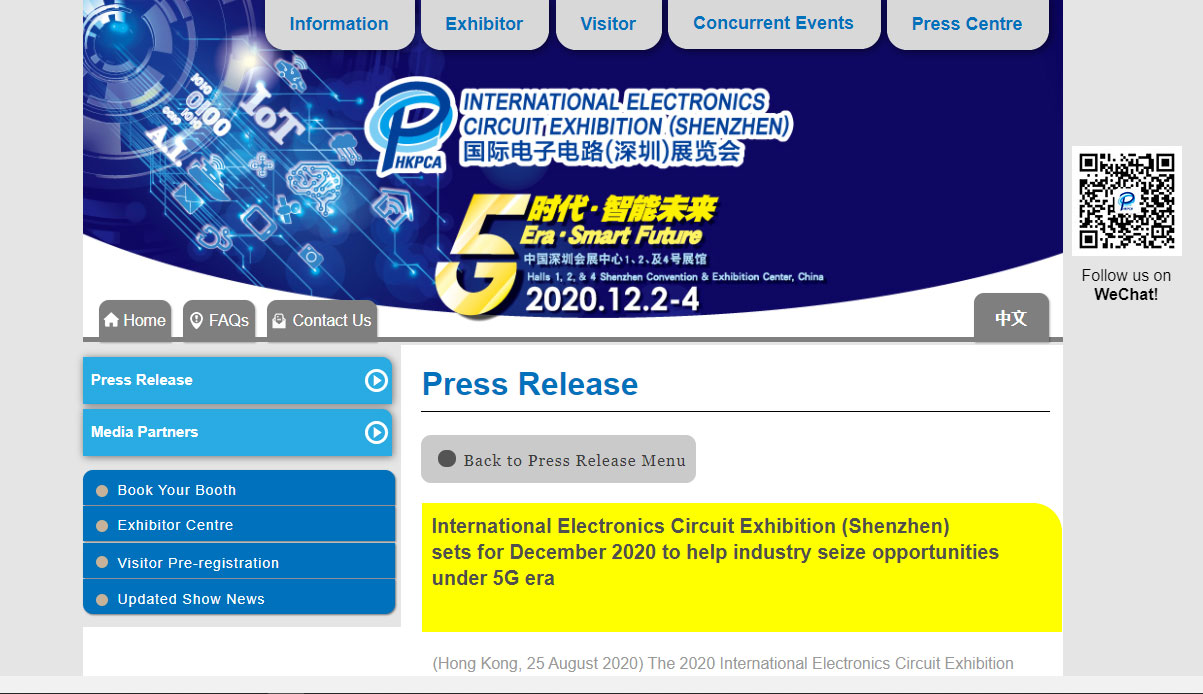This screenshot has height=694, width=1203.
Task: Click the Press Release page heading
Action: point(530,384)
